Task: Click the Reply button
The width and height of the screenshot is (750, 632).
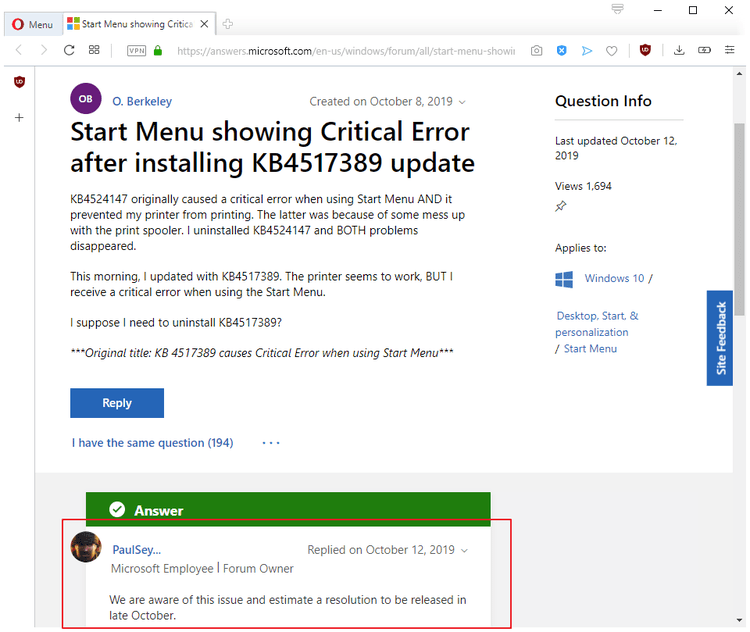Action: point(117,403)
